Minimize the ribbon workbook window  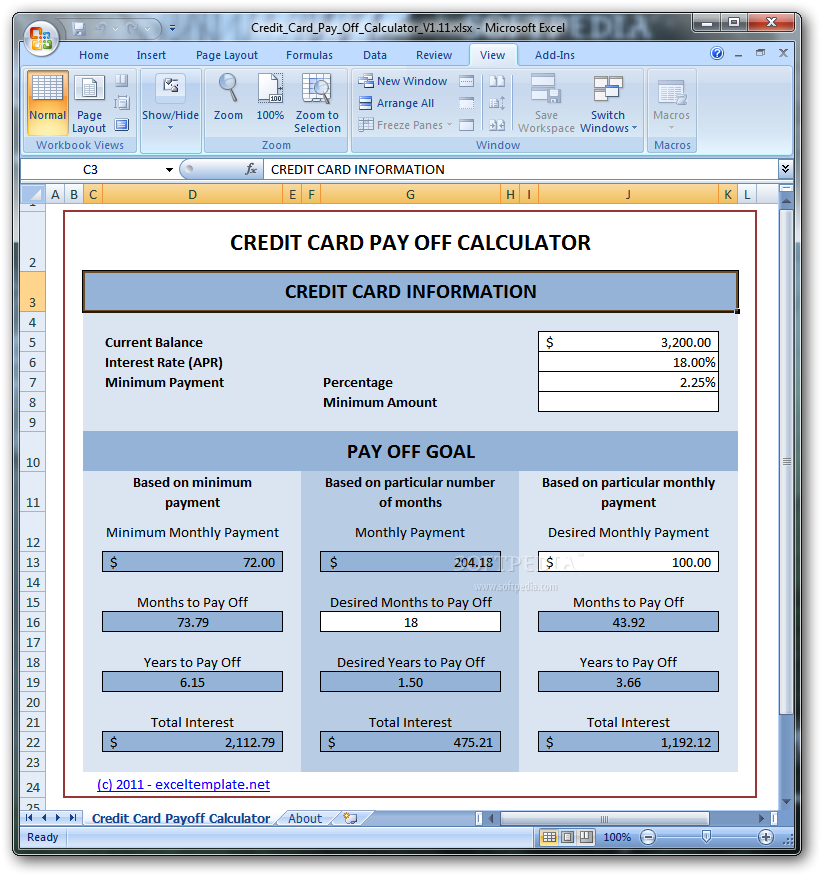[x=739, y=54]
